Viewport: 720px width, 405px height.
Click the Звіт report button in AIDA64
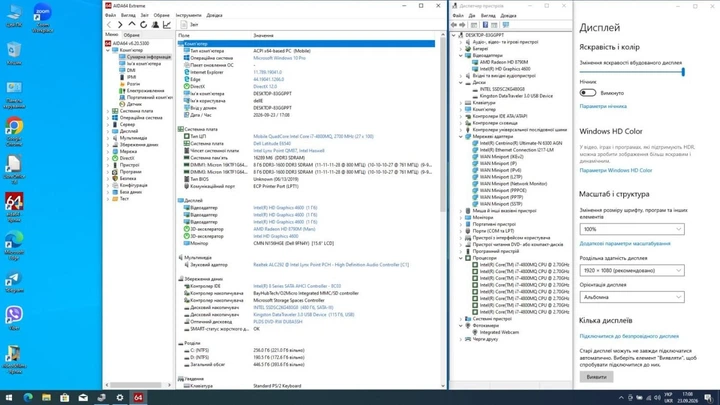(189, 25)
